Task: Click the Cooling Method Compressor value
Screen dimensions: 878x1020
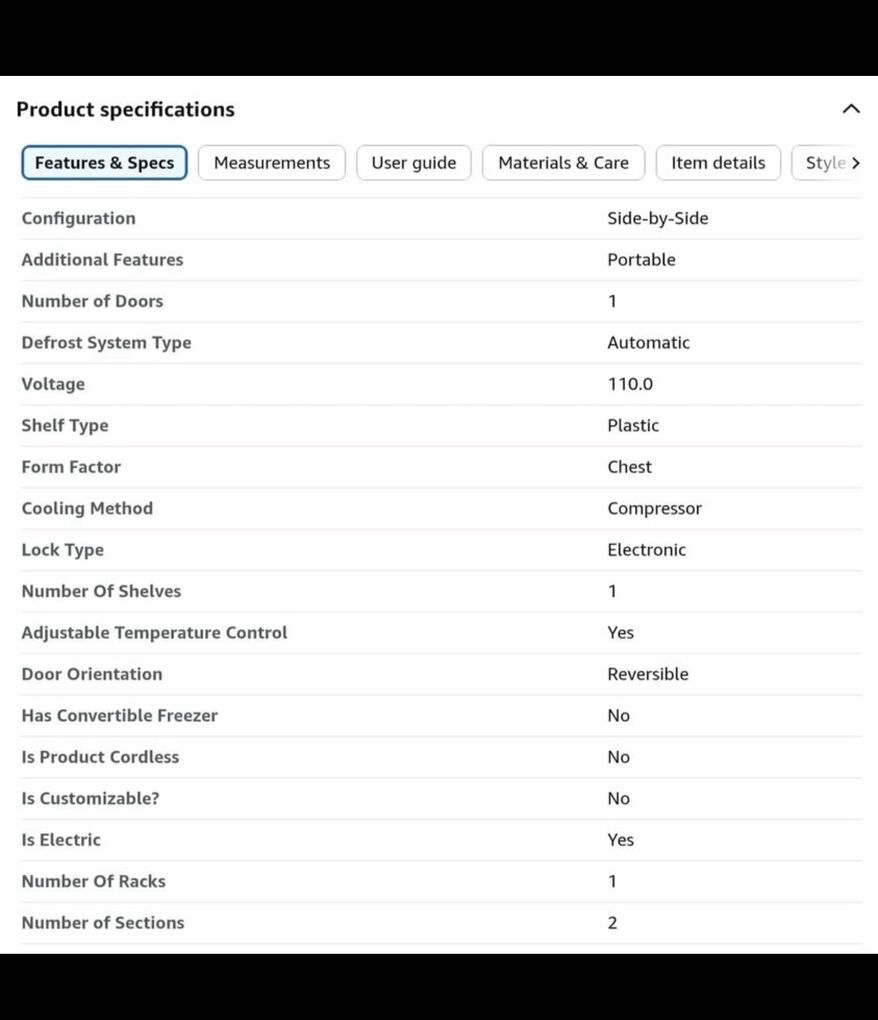Action: [x=654, y=508]
